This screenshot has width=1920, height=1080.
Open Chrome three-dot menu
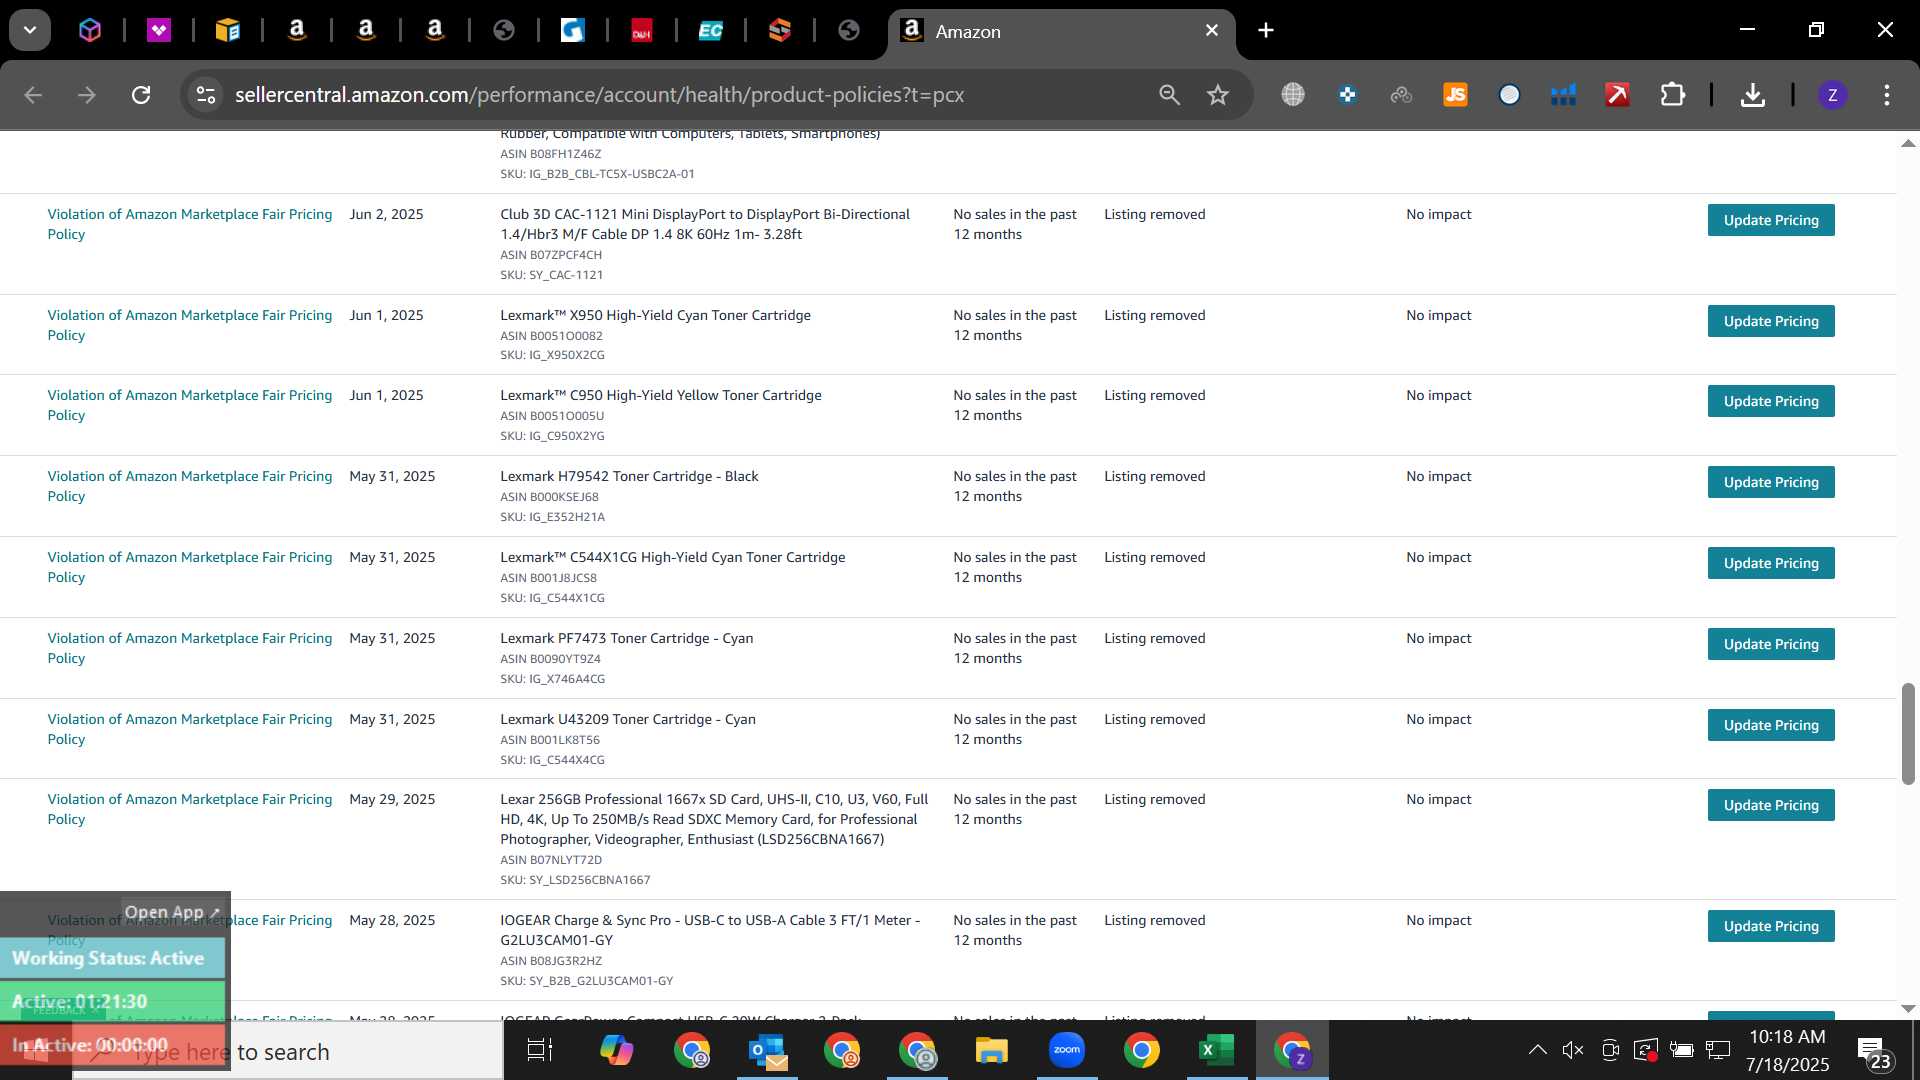click(x=1886, y=94)
